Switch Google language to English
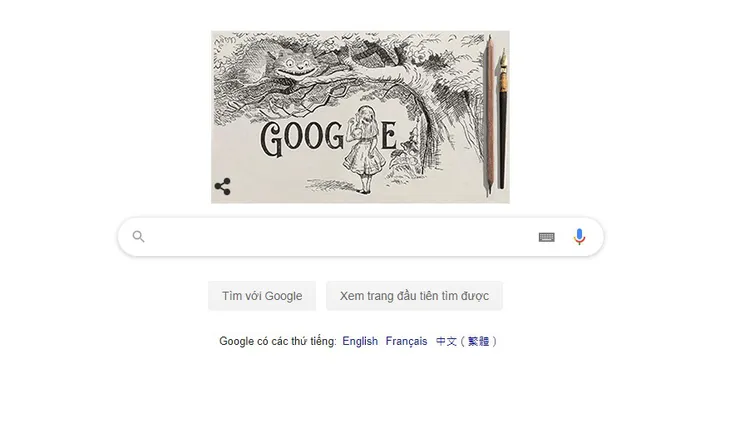This screenshot has width=740, height=447. coord(360,341)
